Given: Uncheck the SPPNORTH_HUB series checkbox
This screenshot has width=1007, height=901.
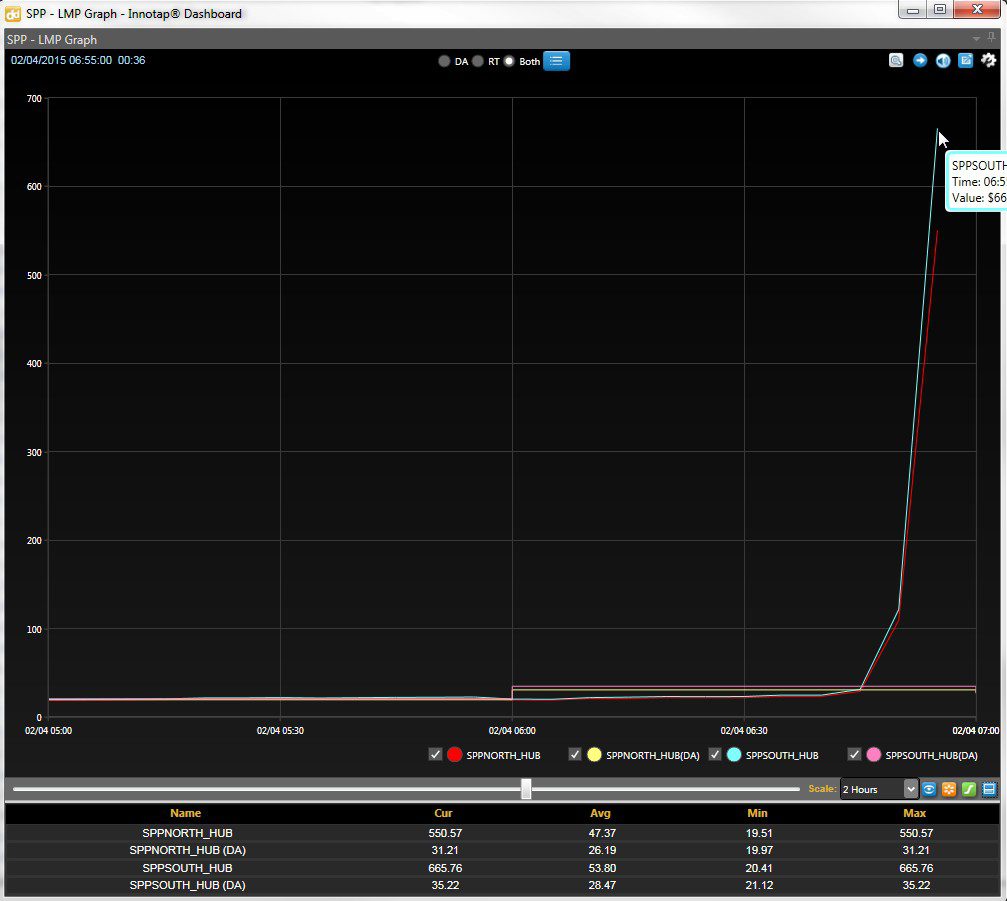Looking at the screenshot, I should click(x=435, y=755).
